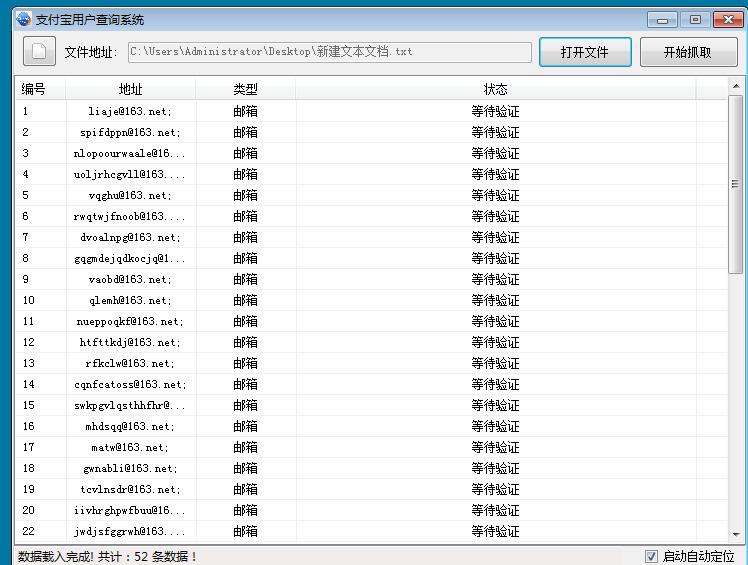Select row htfttkdj@163.net
The image size is (748, 565).
coord(372,342)
